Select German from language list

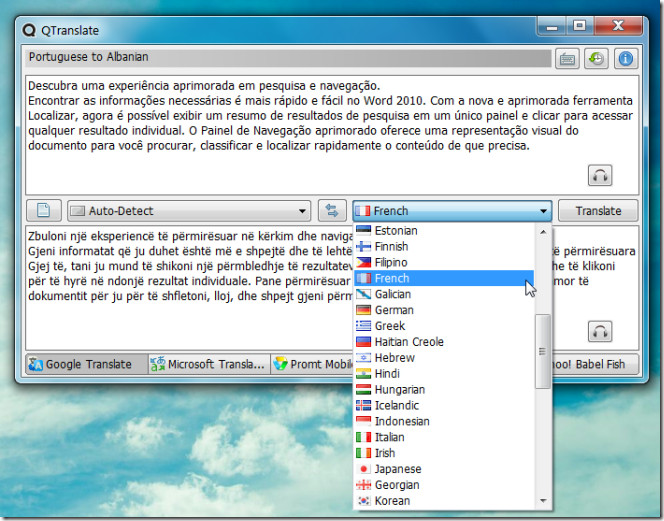pos(444,310)
